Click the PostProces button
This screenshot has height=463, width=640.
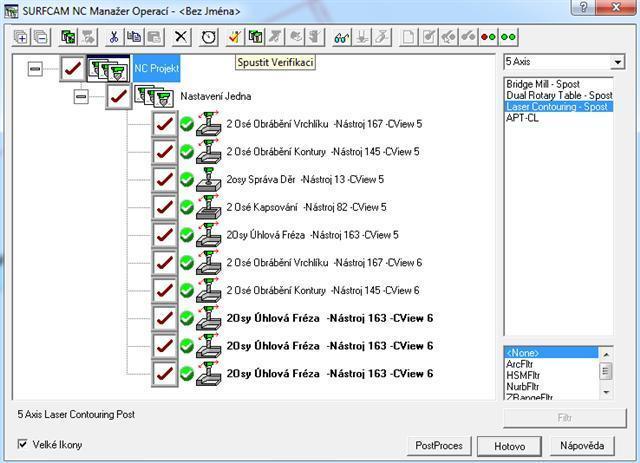(x=439, y=445)
